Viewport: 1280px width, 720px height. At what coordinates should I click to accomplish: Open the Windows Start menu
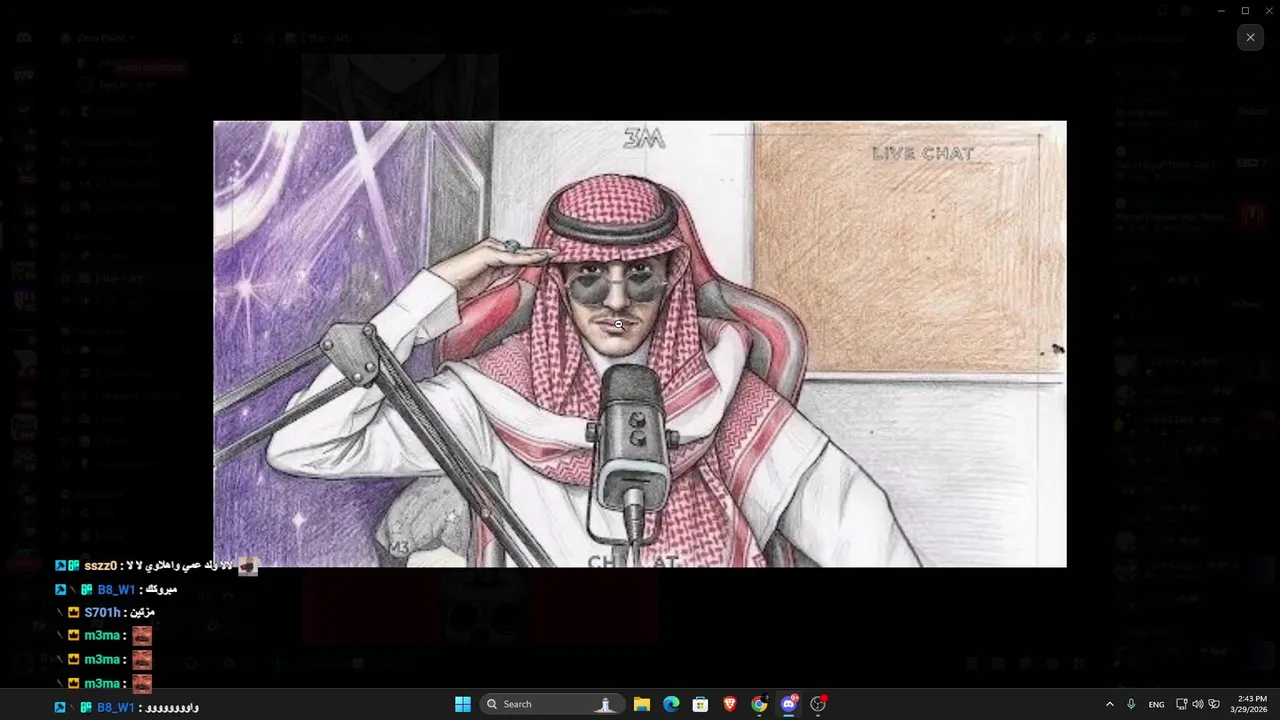[x=463, y=704]
